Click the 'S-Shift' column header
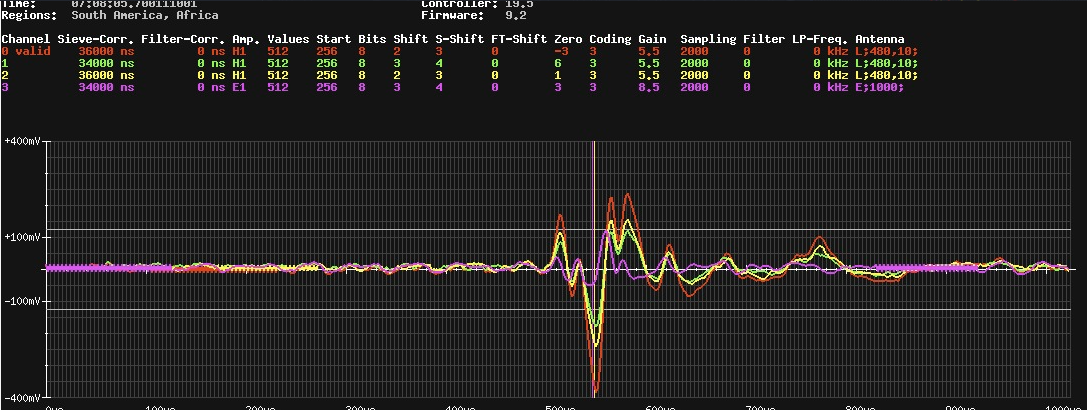 point(460,40)
